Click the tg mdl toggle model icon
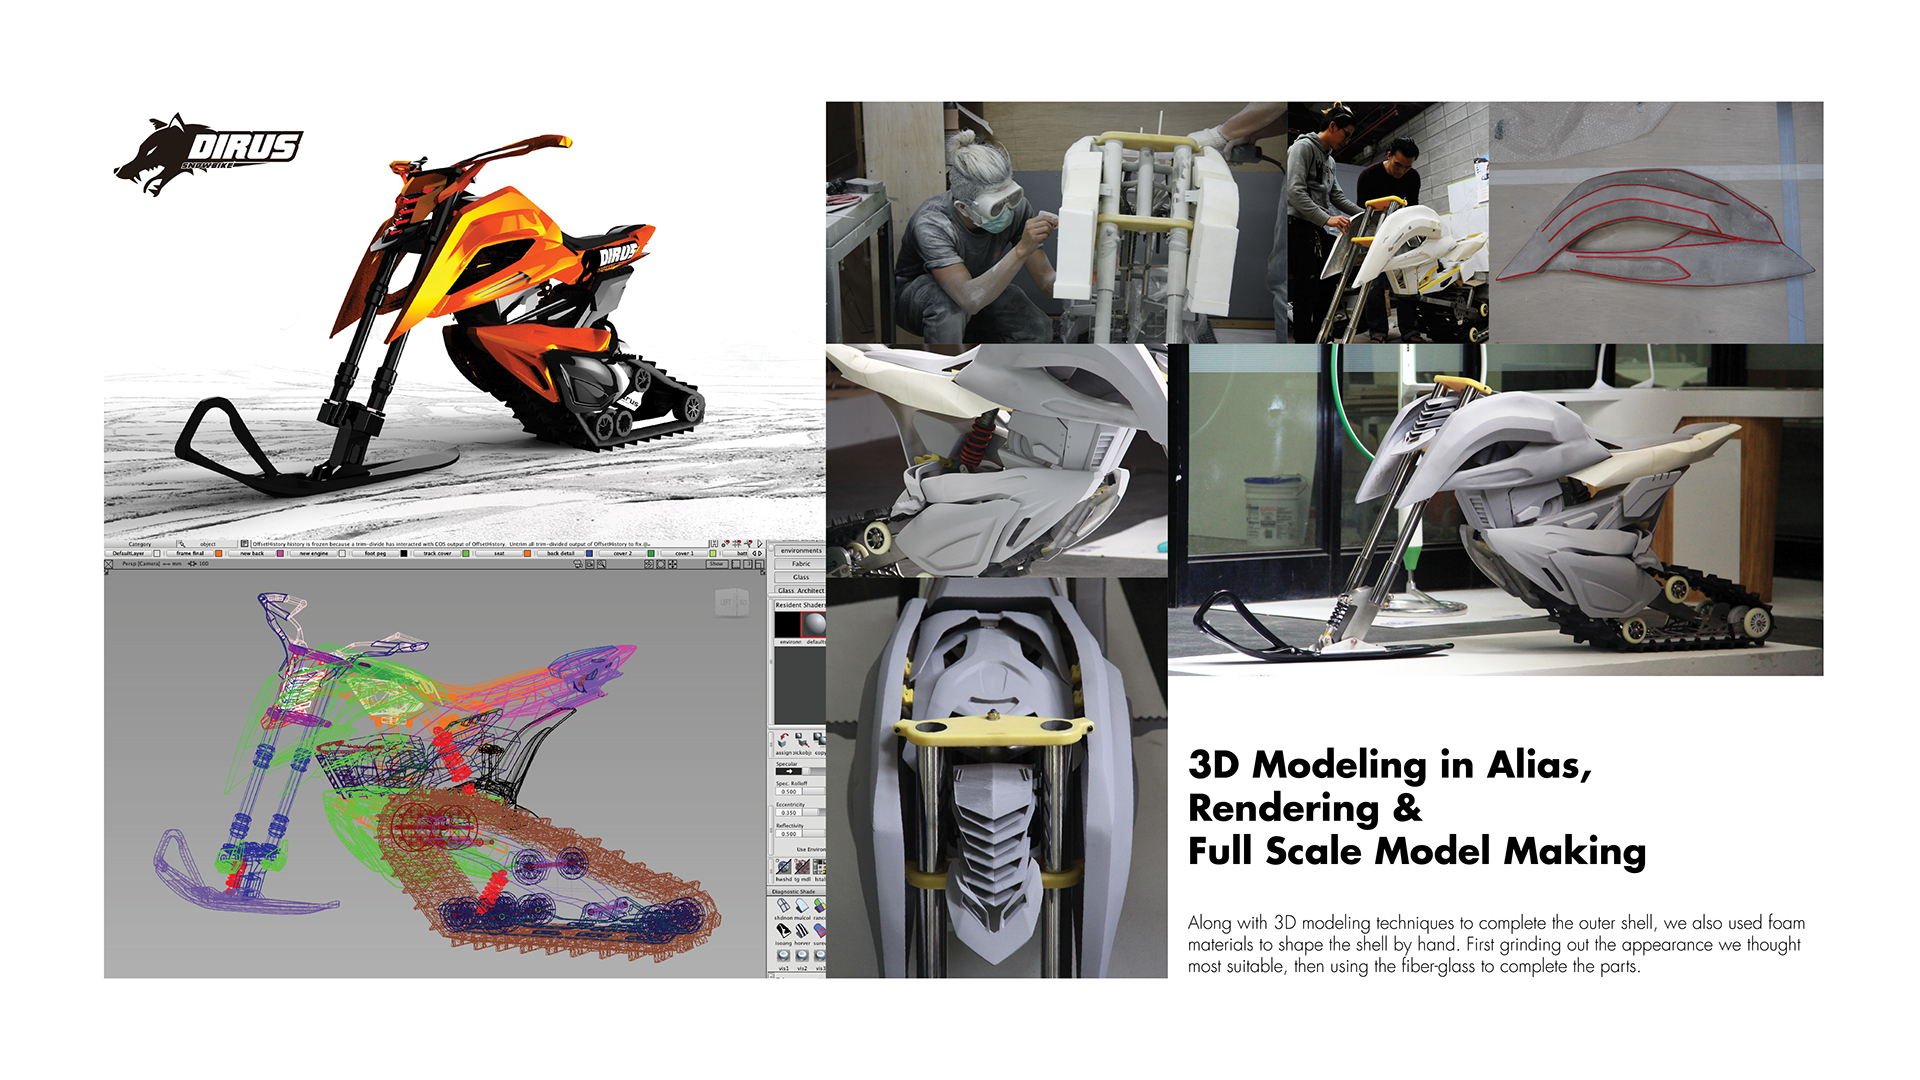This screenshot has width=1920, height=1080. 800,867
